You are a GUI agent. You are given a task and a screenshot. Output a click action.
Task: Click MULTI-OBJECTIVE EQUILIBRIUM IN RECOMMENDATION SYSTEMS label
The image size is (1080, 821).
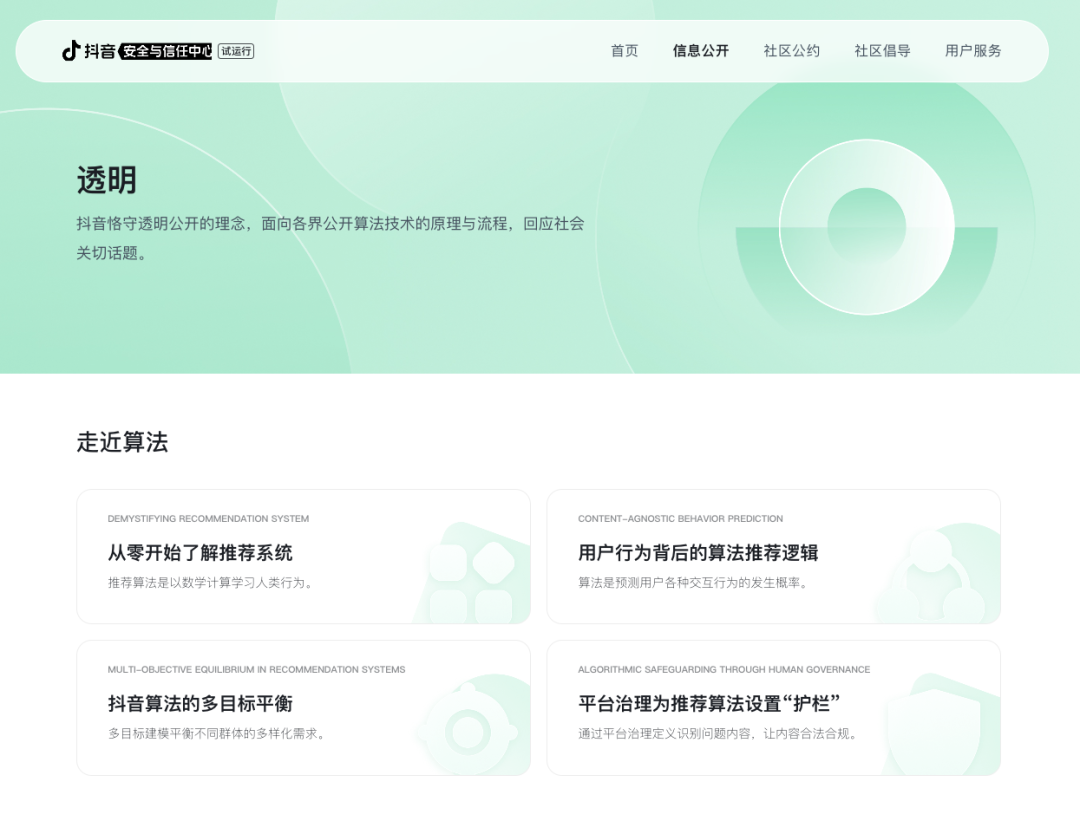(x=256, y=669)
